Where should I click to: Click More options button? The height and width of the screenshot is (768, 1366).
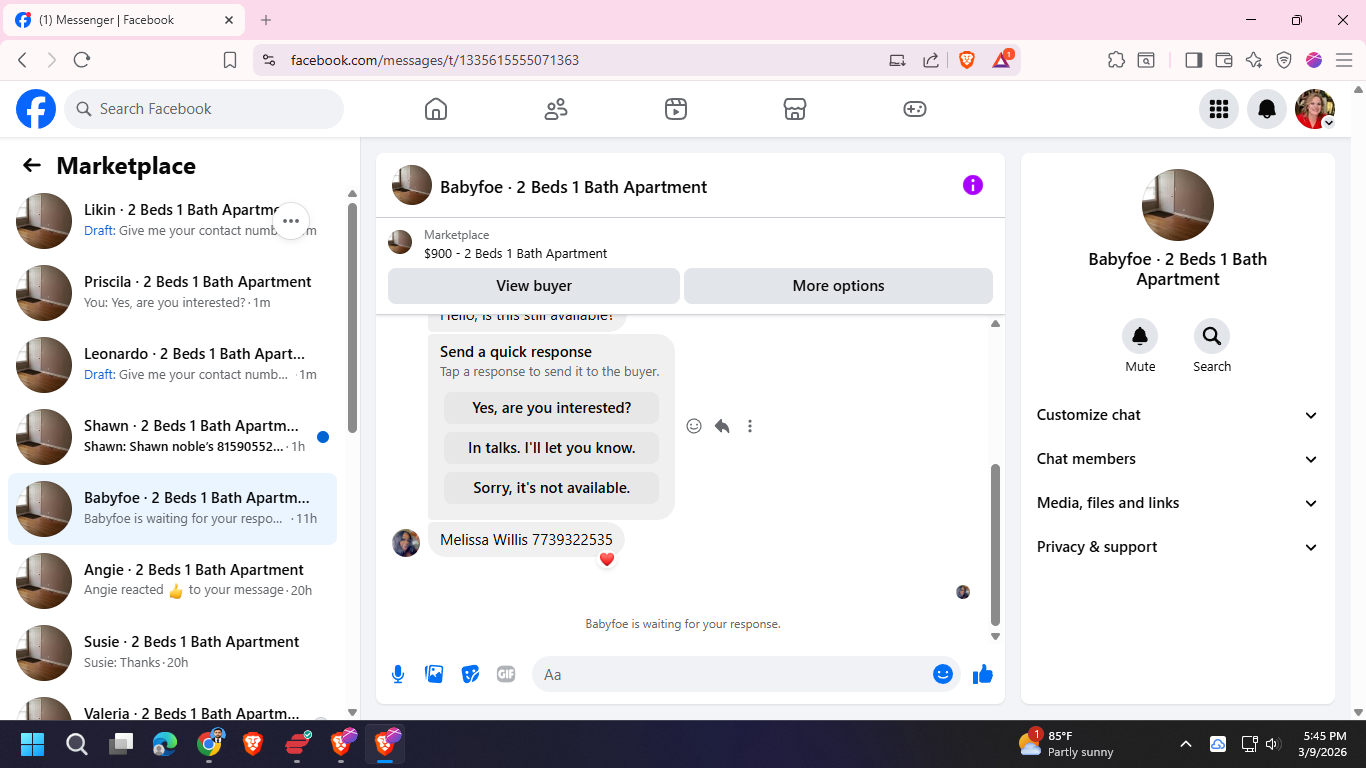[x=838, y=286]
